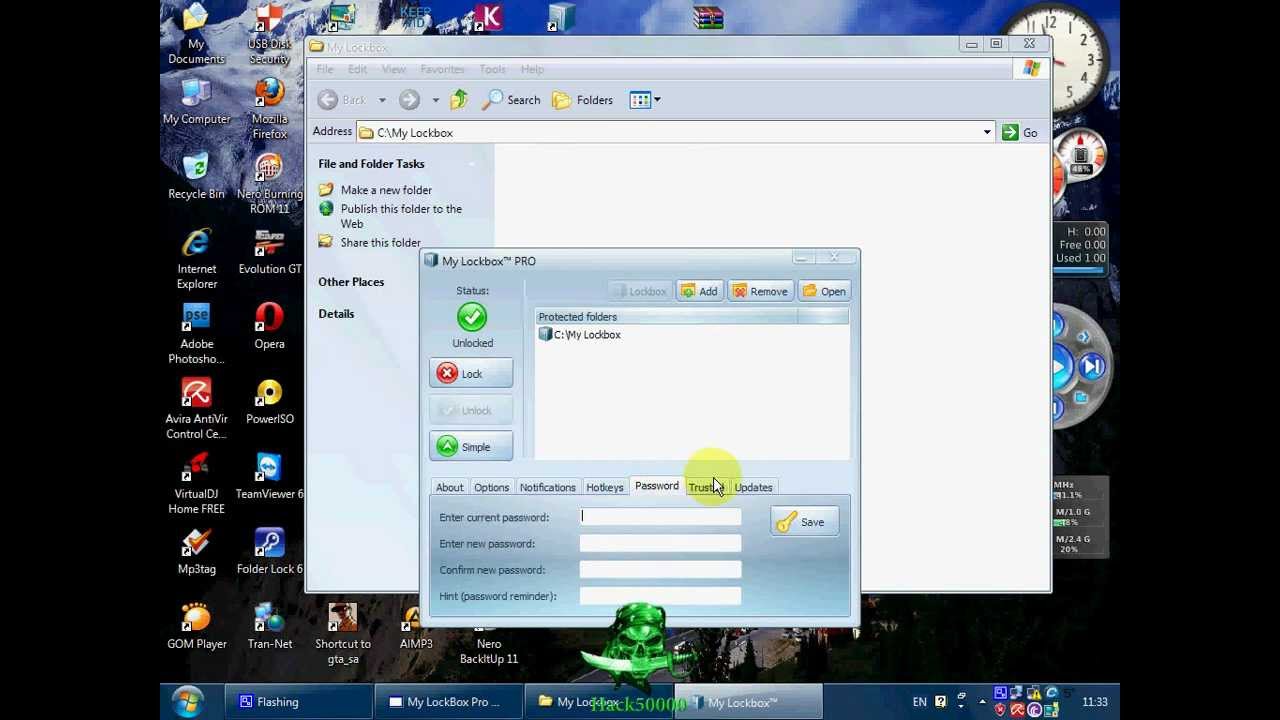1280x720 pixels.
Task: Launch Mozilla Firefox desktop icon
Action: tap(269, 108)
